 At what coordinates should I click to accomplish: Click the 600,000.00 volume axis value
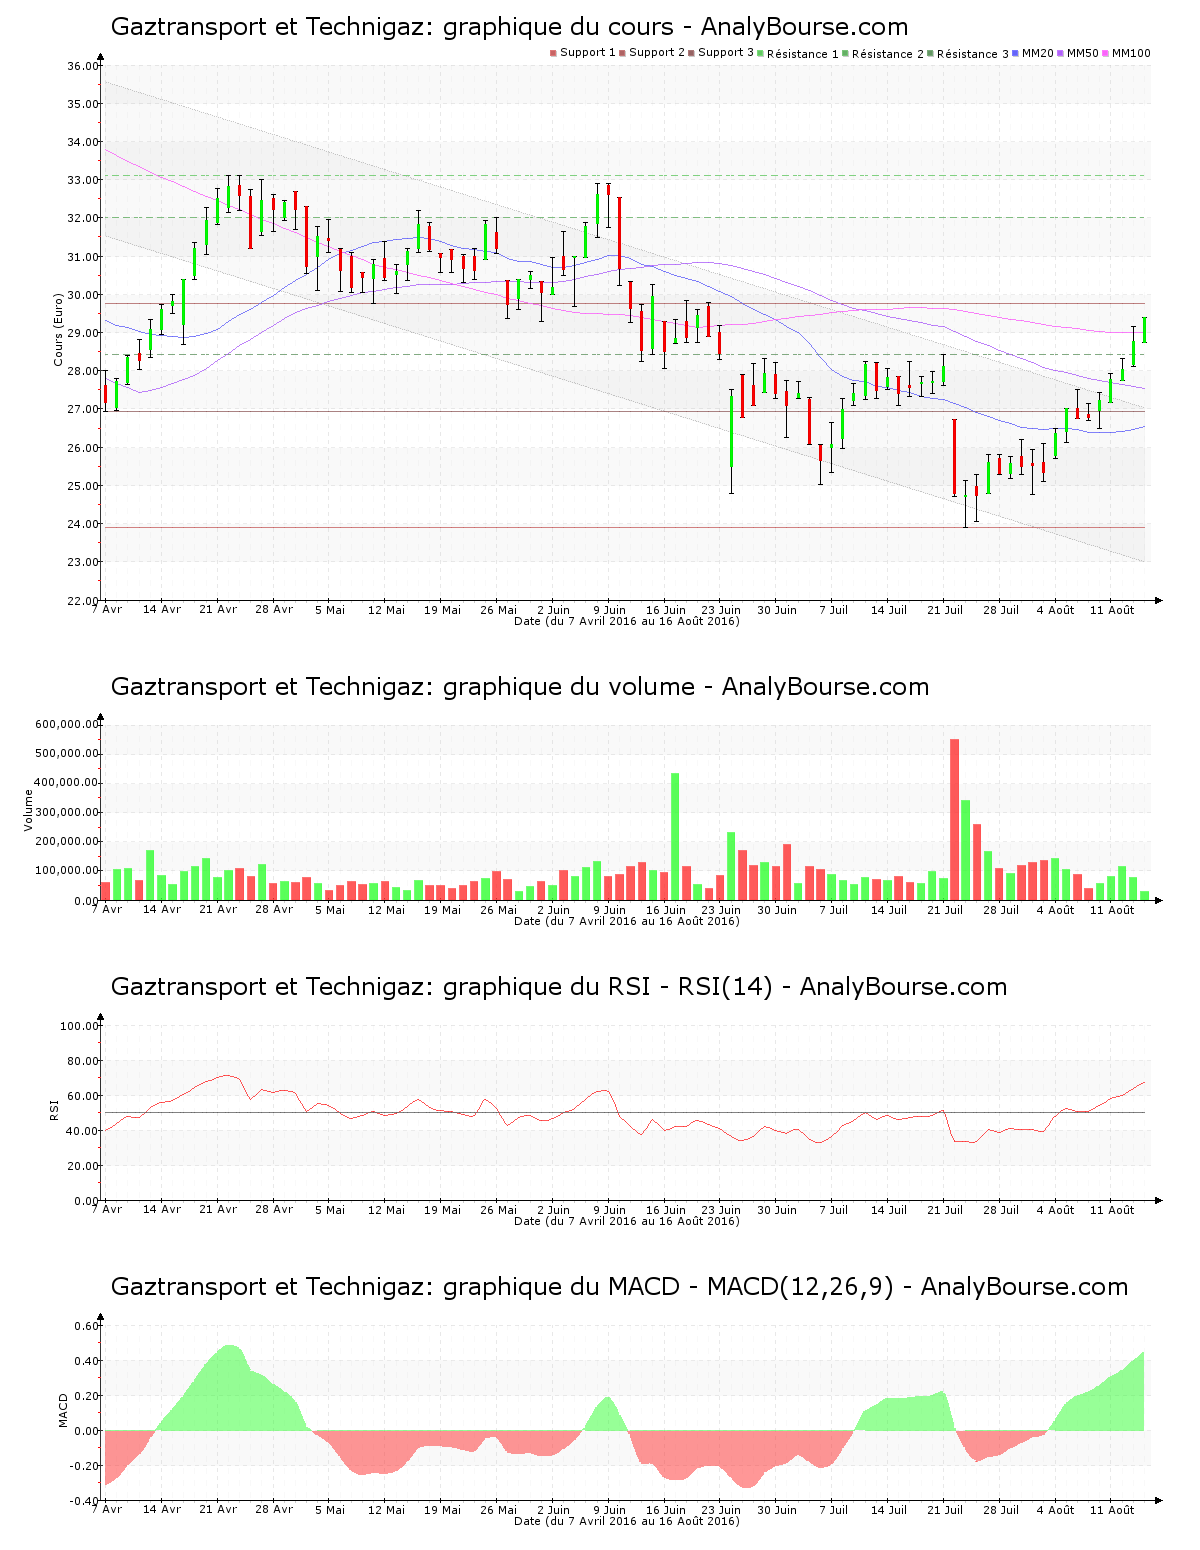click(67, 725)
